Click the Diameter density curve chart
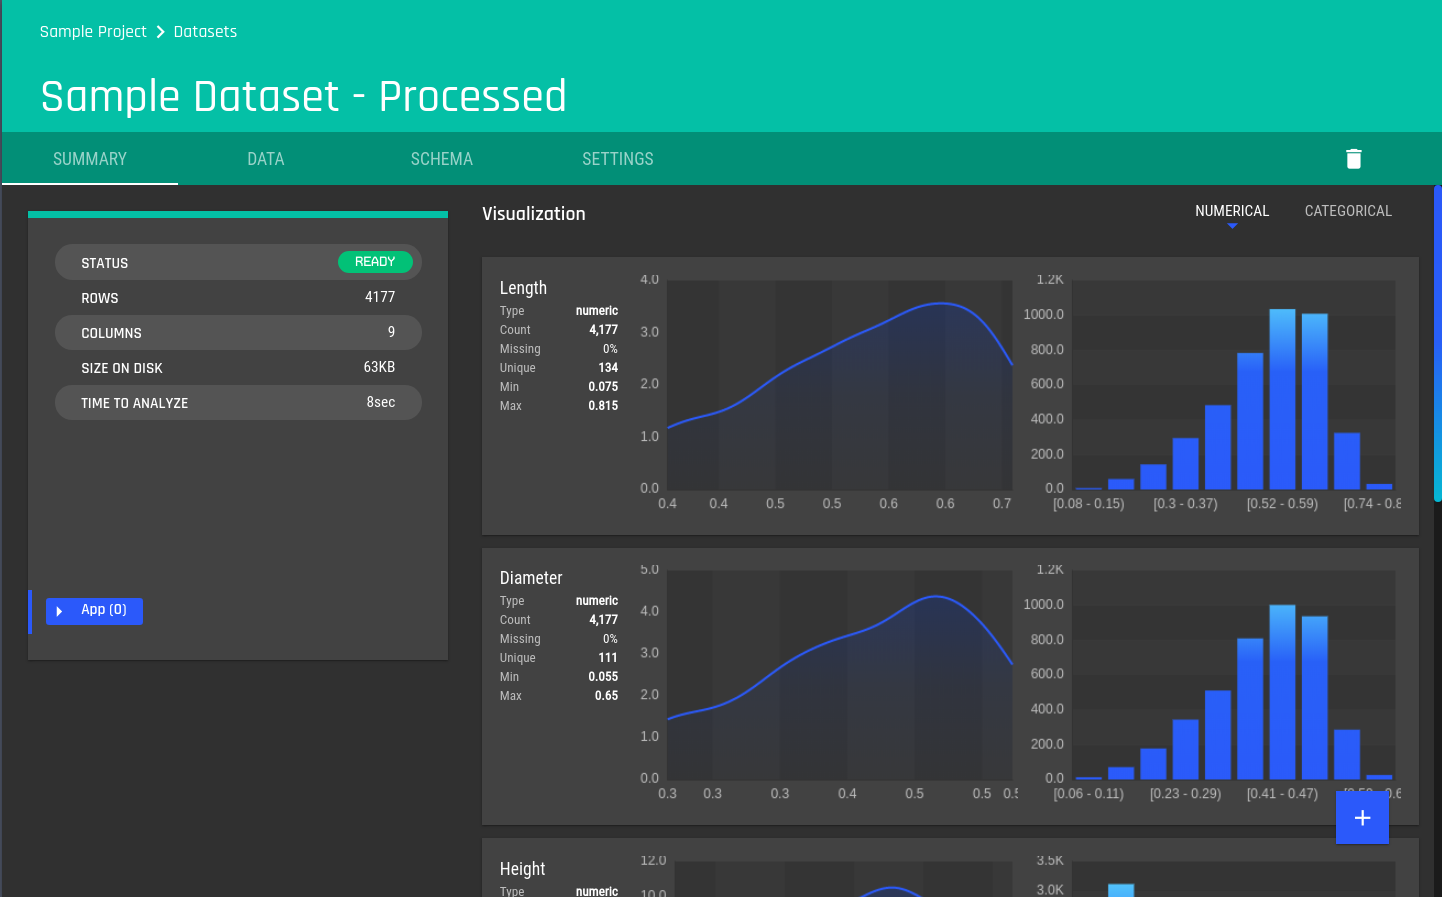The image size is (1442, 897). click(x=840, y=675)
